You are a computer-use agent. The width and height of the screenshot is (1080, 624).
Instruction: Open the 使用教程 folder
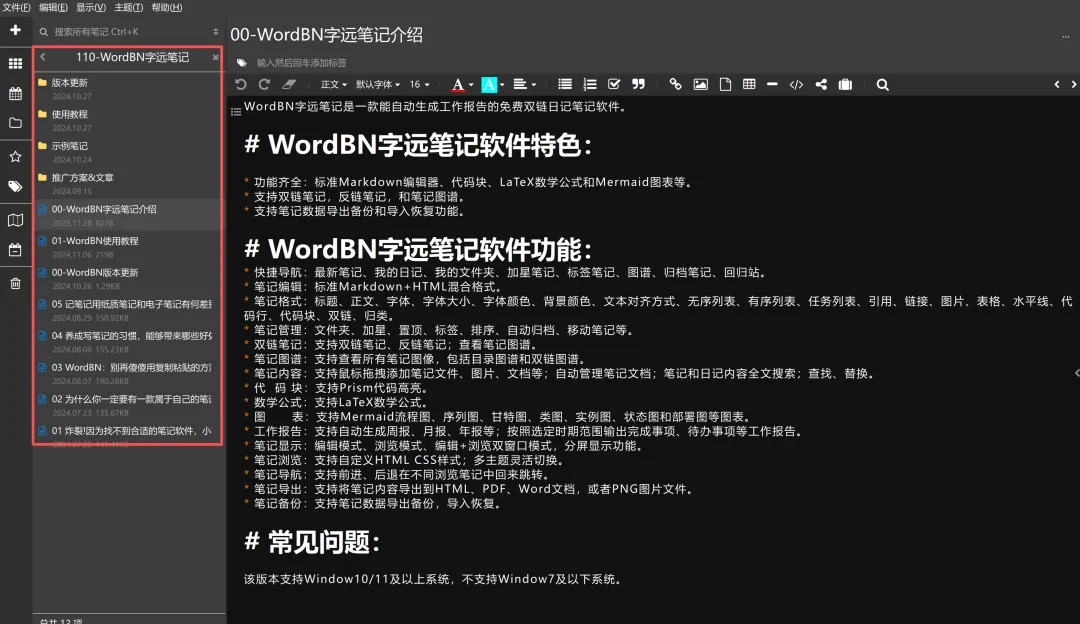tap(128, 120)
